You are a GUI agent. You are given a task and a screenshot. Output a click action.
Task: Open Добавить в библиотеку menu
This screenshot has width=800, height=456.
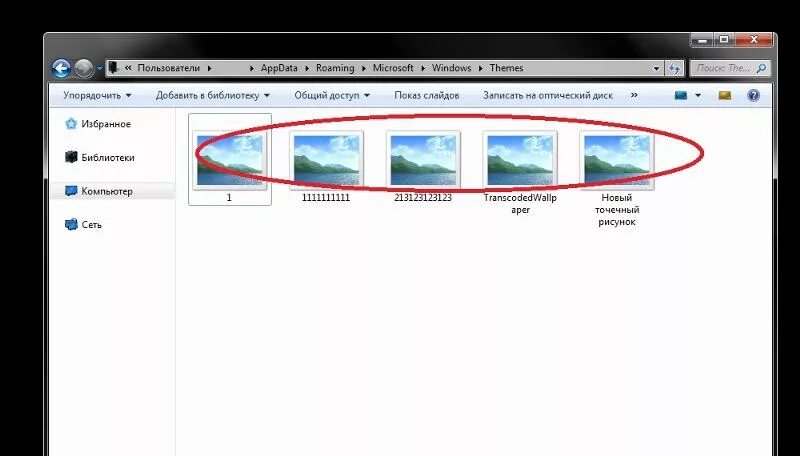coord(213,95)
